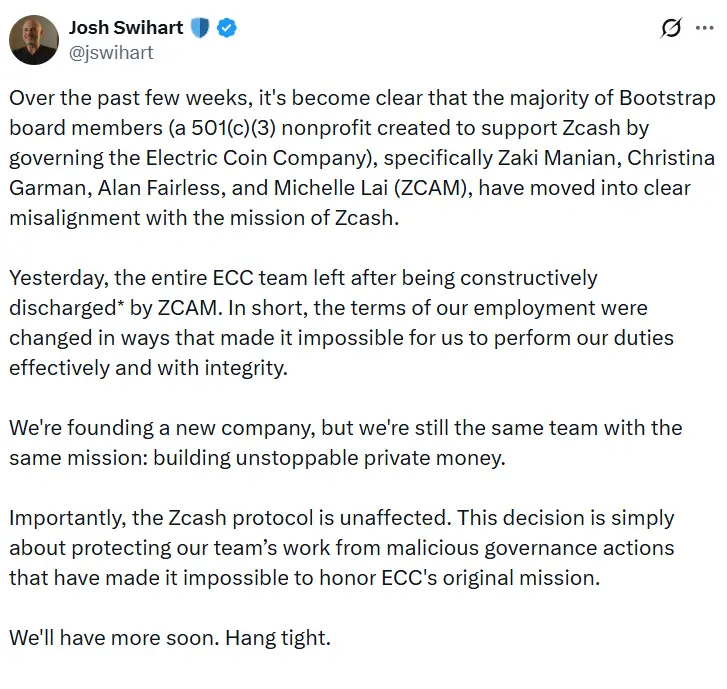Click the "501(c)(3)" text
This screenshot has width=727, height=689.
(249, 129)
